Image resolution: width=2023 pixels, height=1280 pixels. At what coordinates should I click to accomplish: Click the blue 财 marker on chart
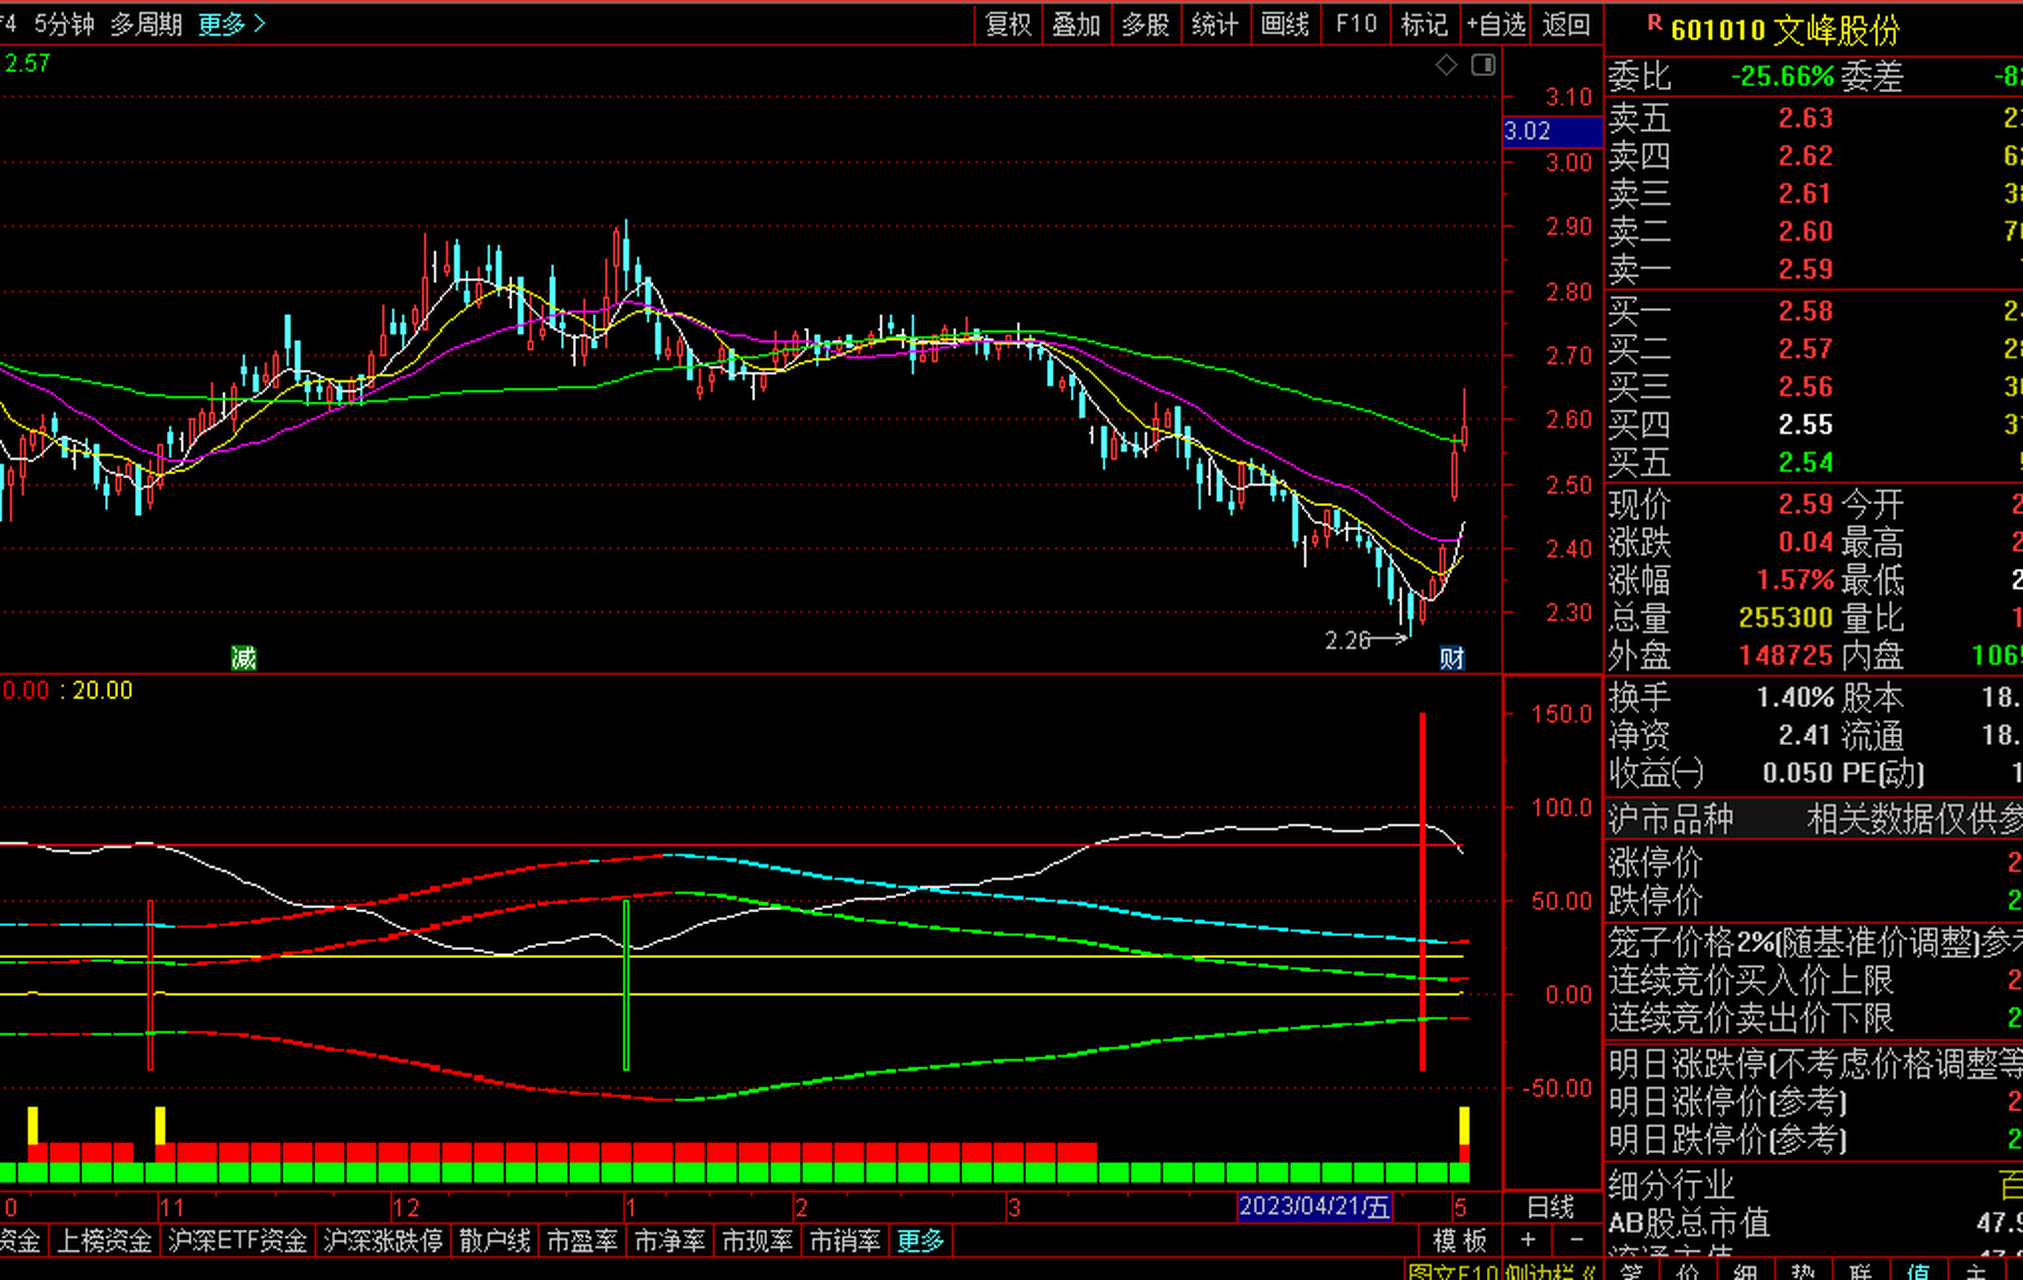(1452, 657)
